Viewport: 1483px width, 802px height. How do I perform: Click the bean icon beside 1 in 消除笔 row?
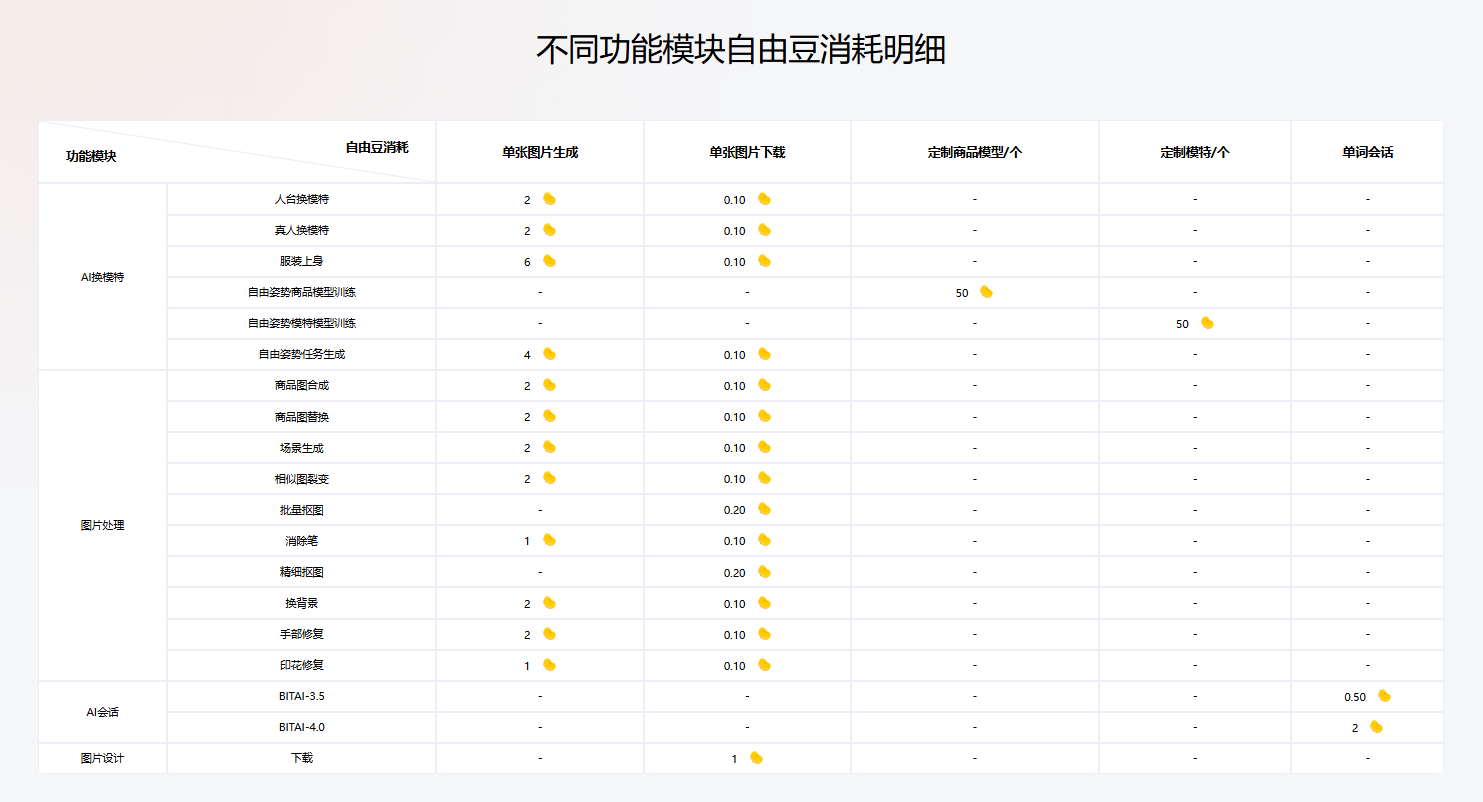point(549,540)
